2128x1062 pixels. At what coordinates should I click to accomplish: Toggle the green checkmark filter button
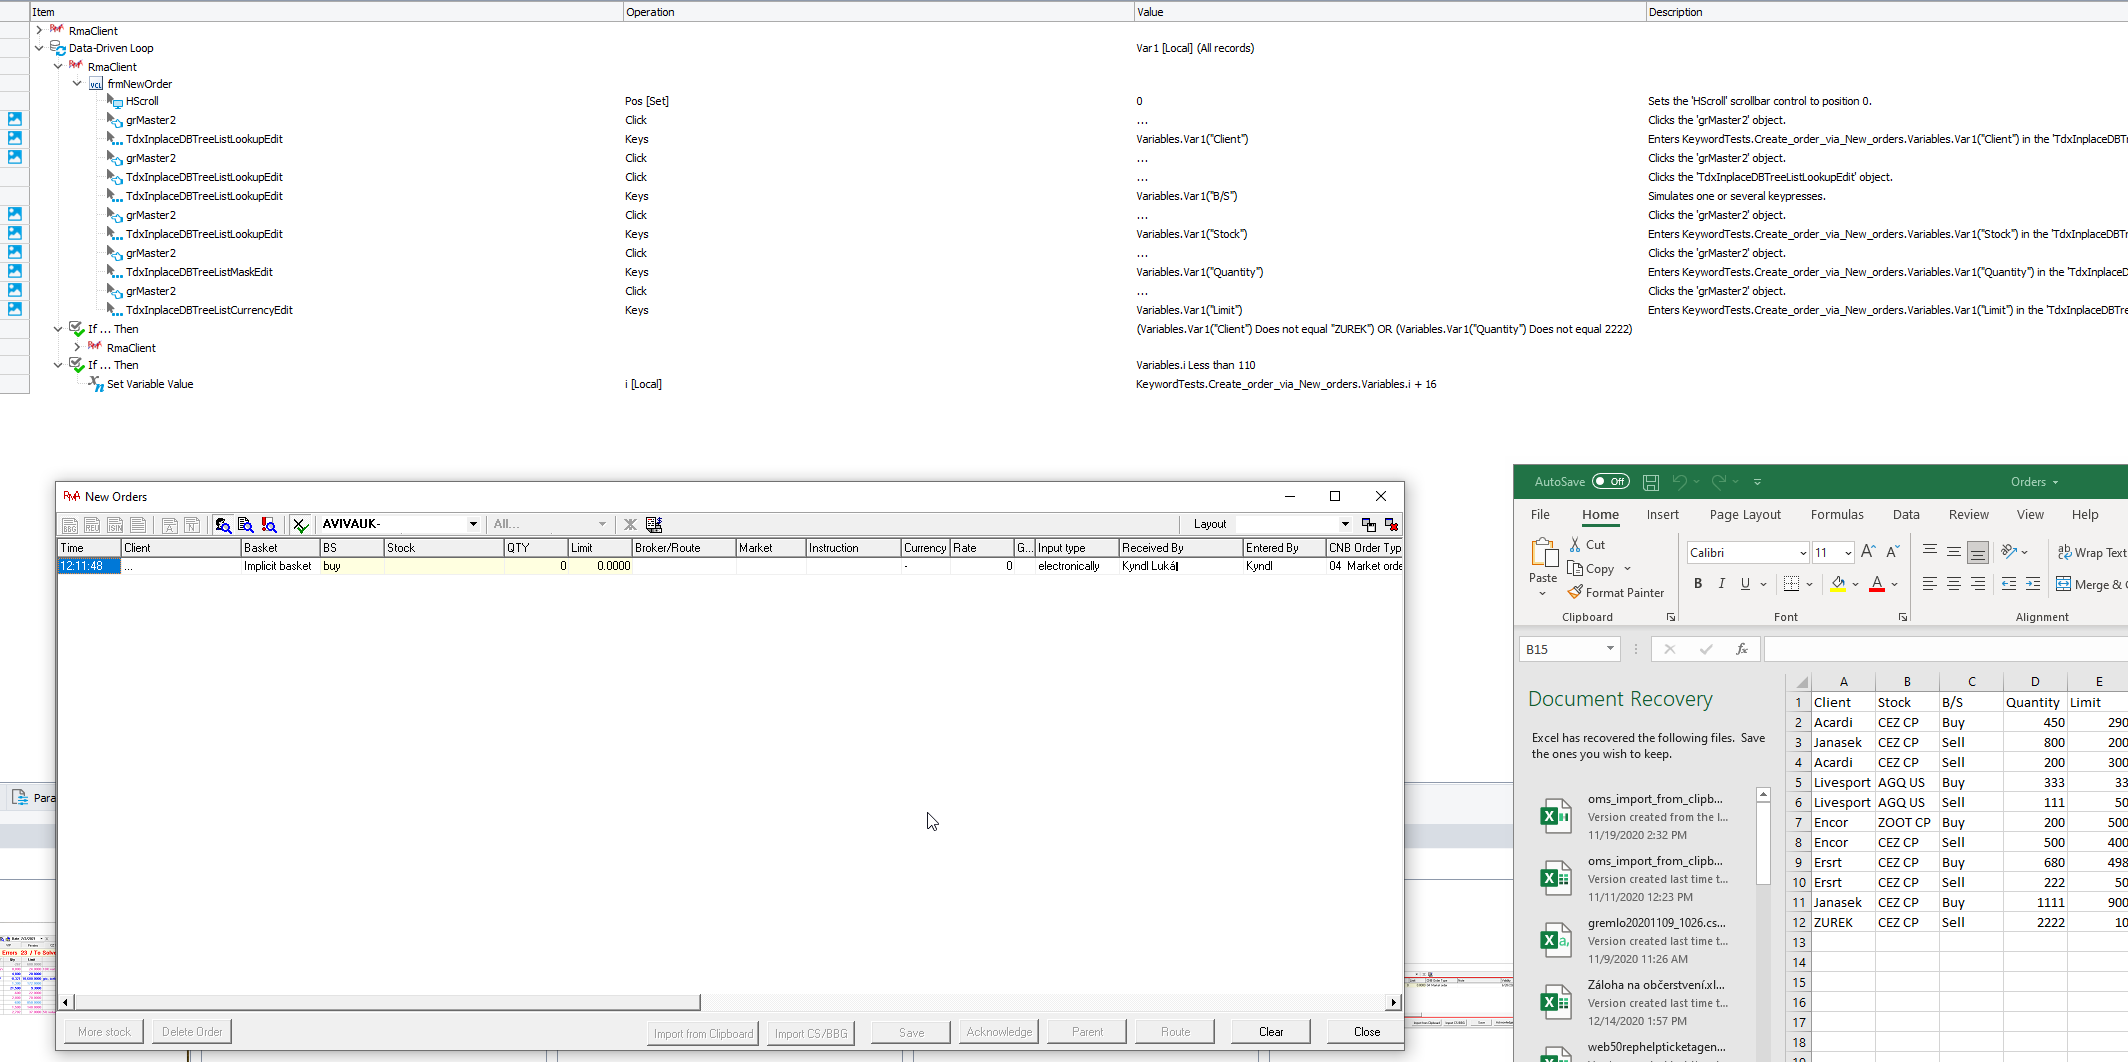(x=300, y=525)
